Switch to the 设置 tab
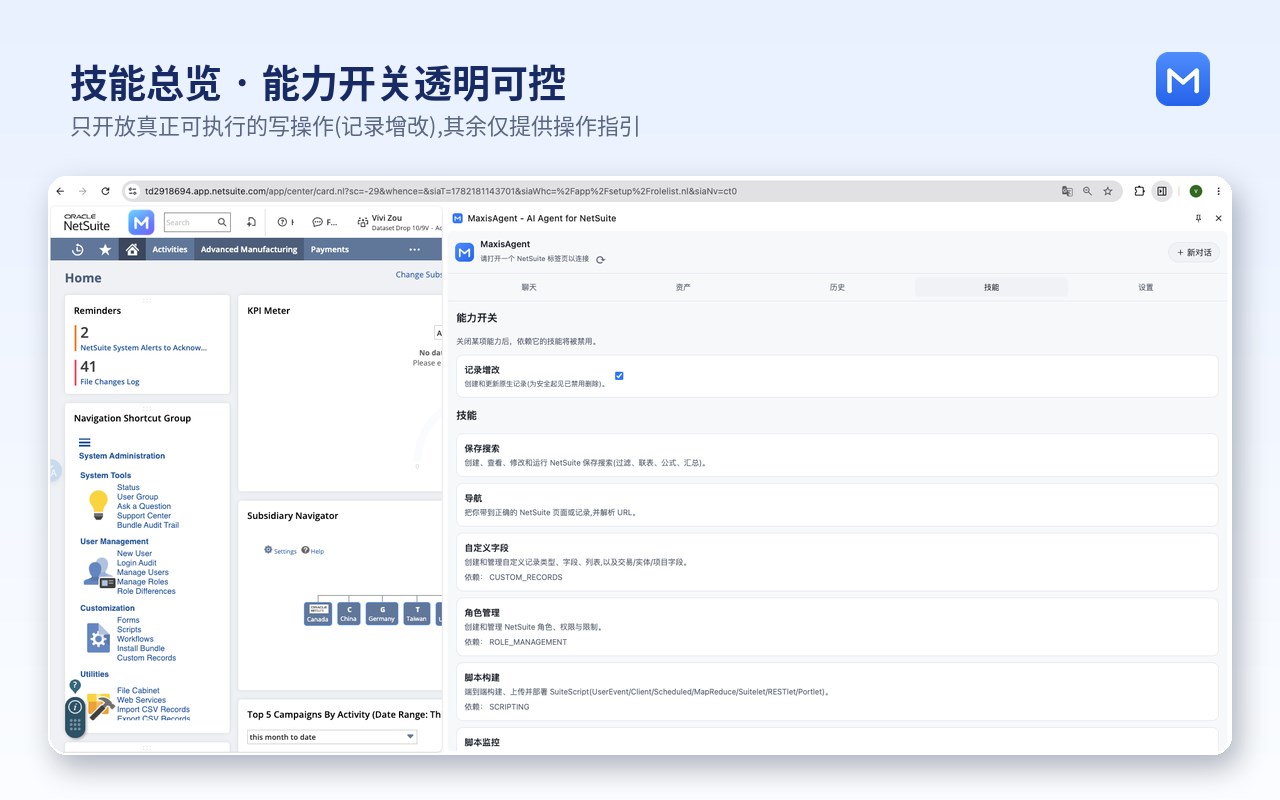 pyautogui.click(x=1146, y=287)
